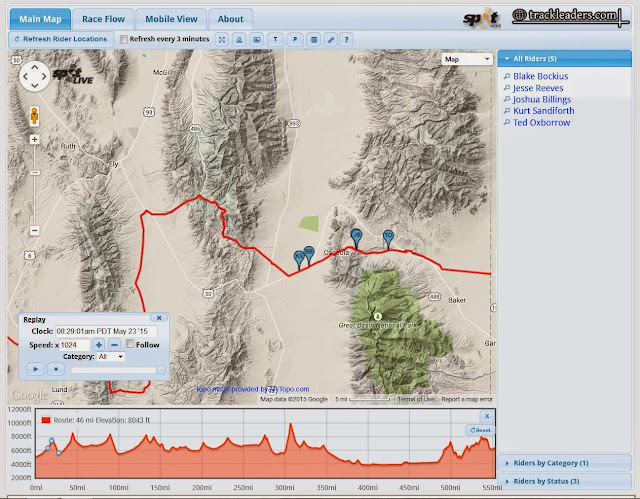This screenshot has height=499, width=640.
Task: Click the map zoom slider handle
Action: (35, 173)
